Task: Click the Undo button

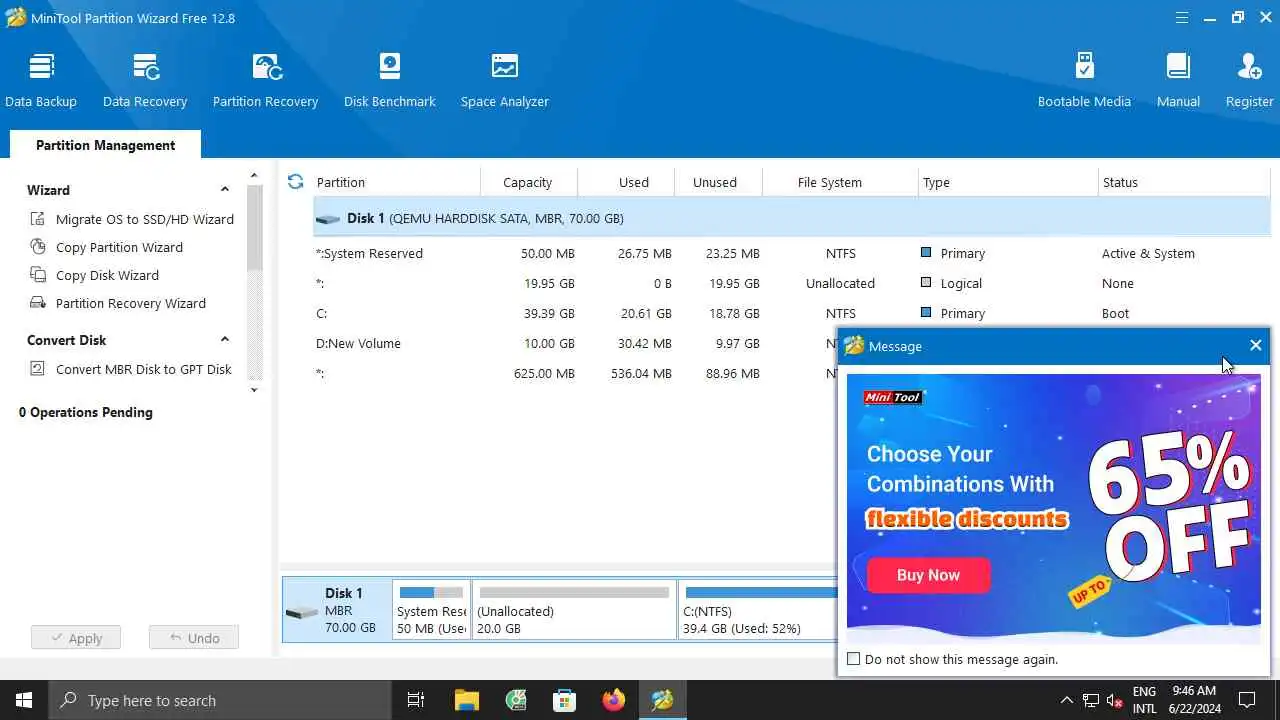Action: 194,638
